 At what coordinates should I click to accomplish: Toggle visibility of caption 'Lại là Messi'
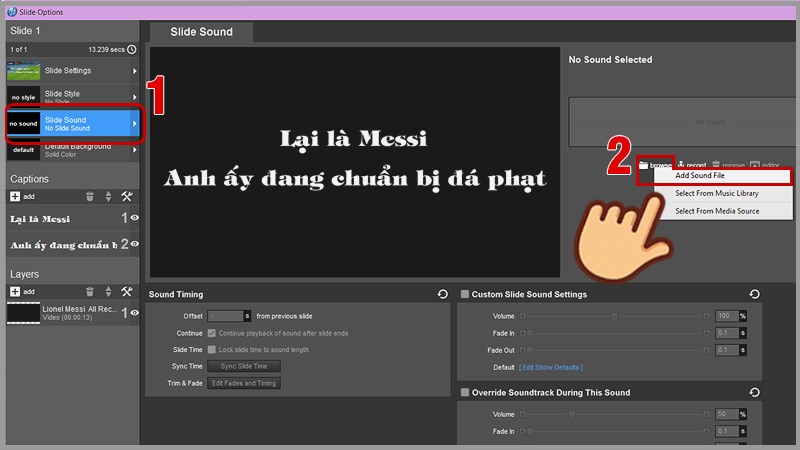tap(134, 218)
